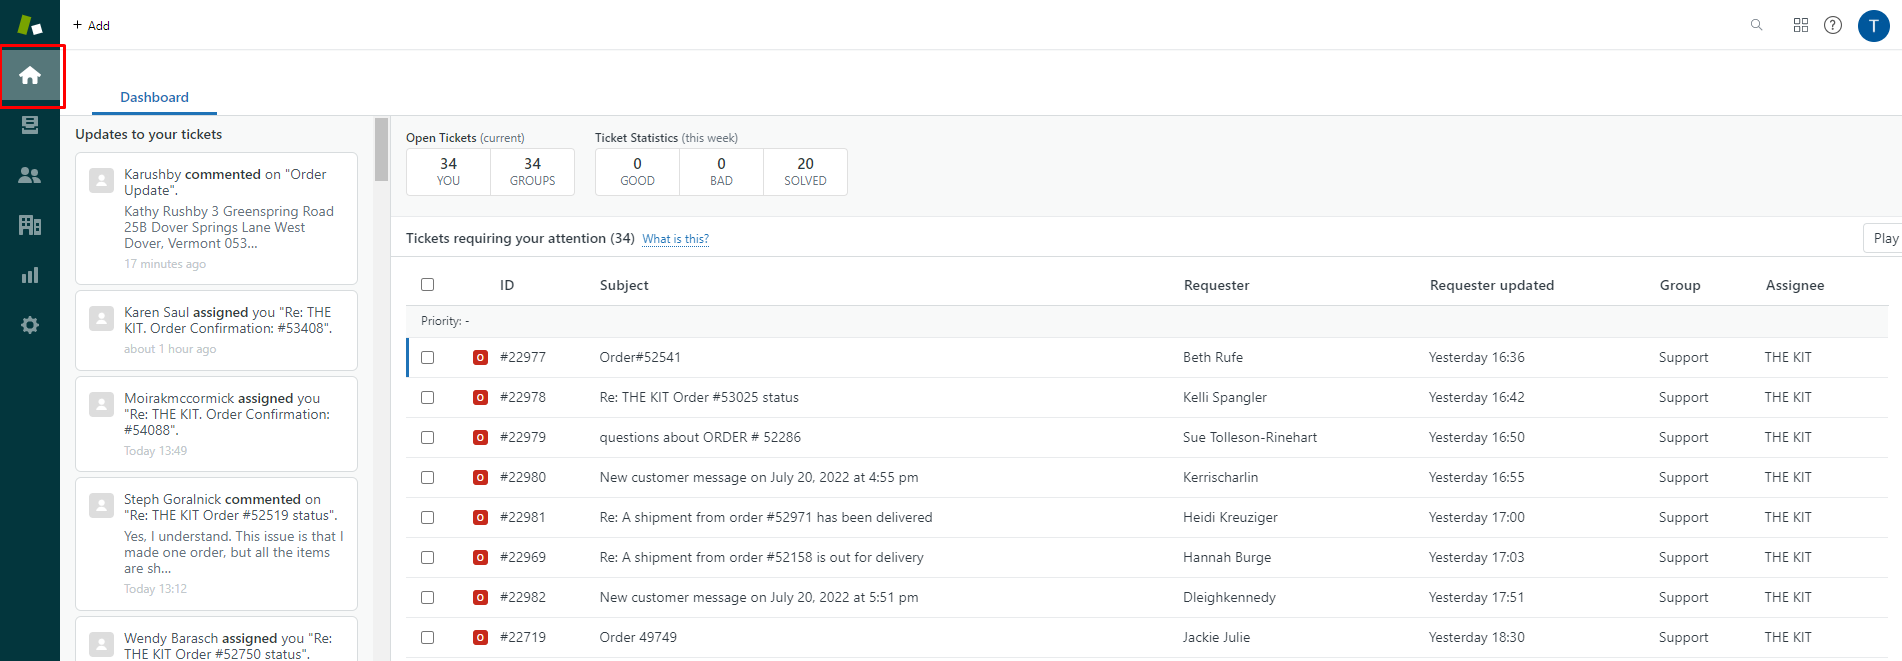The width and height of the screenshot is (1902, 661).
Task: Toggle the select-all tickets checkbox
Action: (428, 285)
